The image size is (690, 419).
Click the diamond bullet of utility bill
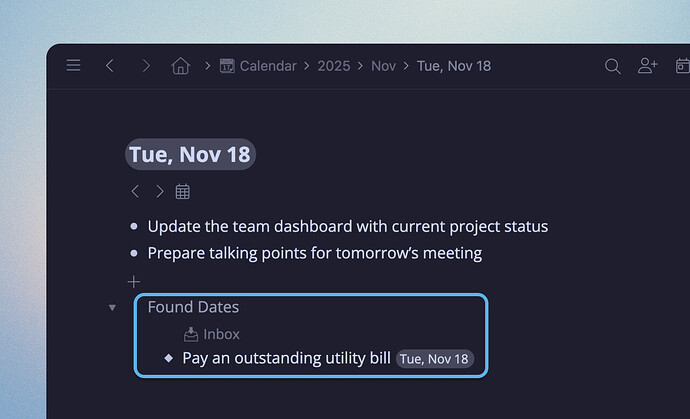pyautogui.click(x=168, y=358)
